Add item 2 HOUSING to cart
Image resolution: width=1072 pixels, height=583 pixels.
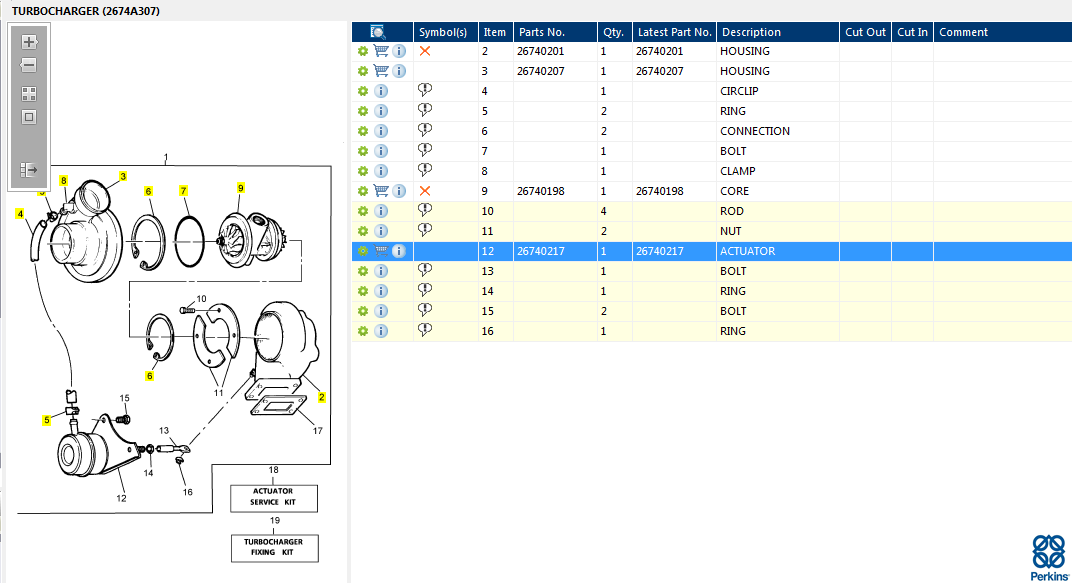[x=381, y=51]
